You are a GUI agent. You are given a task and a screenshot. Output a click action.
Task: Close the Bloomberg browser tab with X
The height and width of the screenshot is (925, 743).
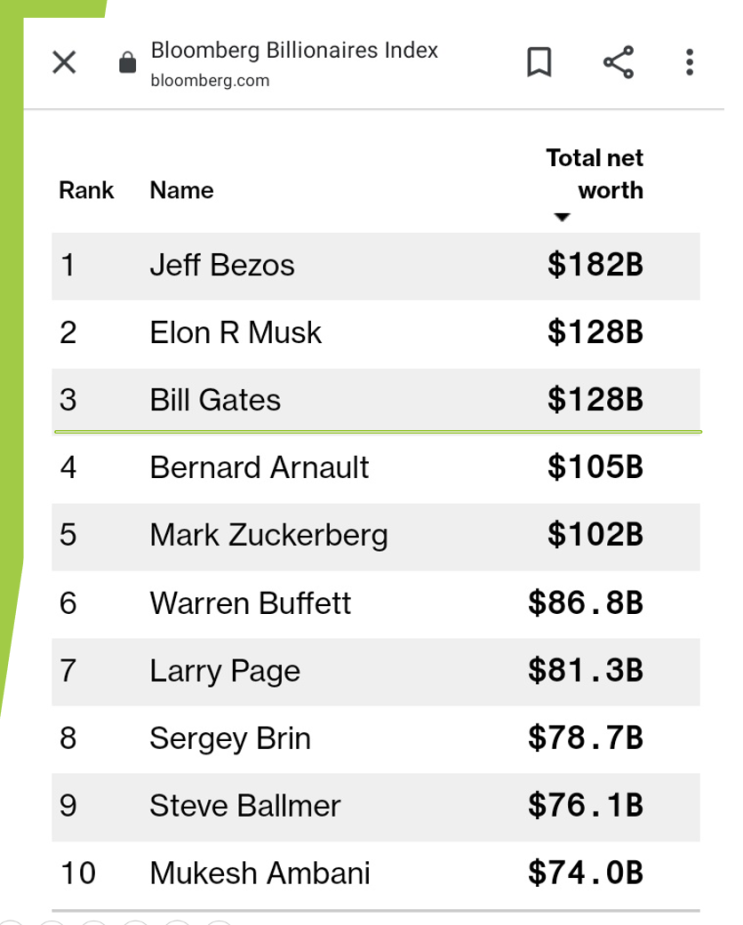64,62
